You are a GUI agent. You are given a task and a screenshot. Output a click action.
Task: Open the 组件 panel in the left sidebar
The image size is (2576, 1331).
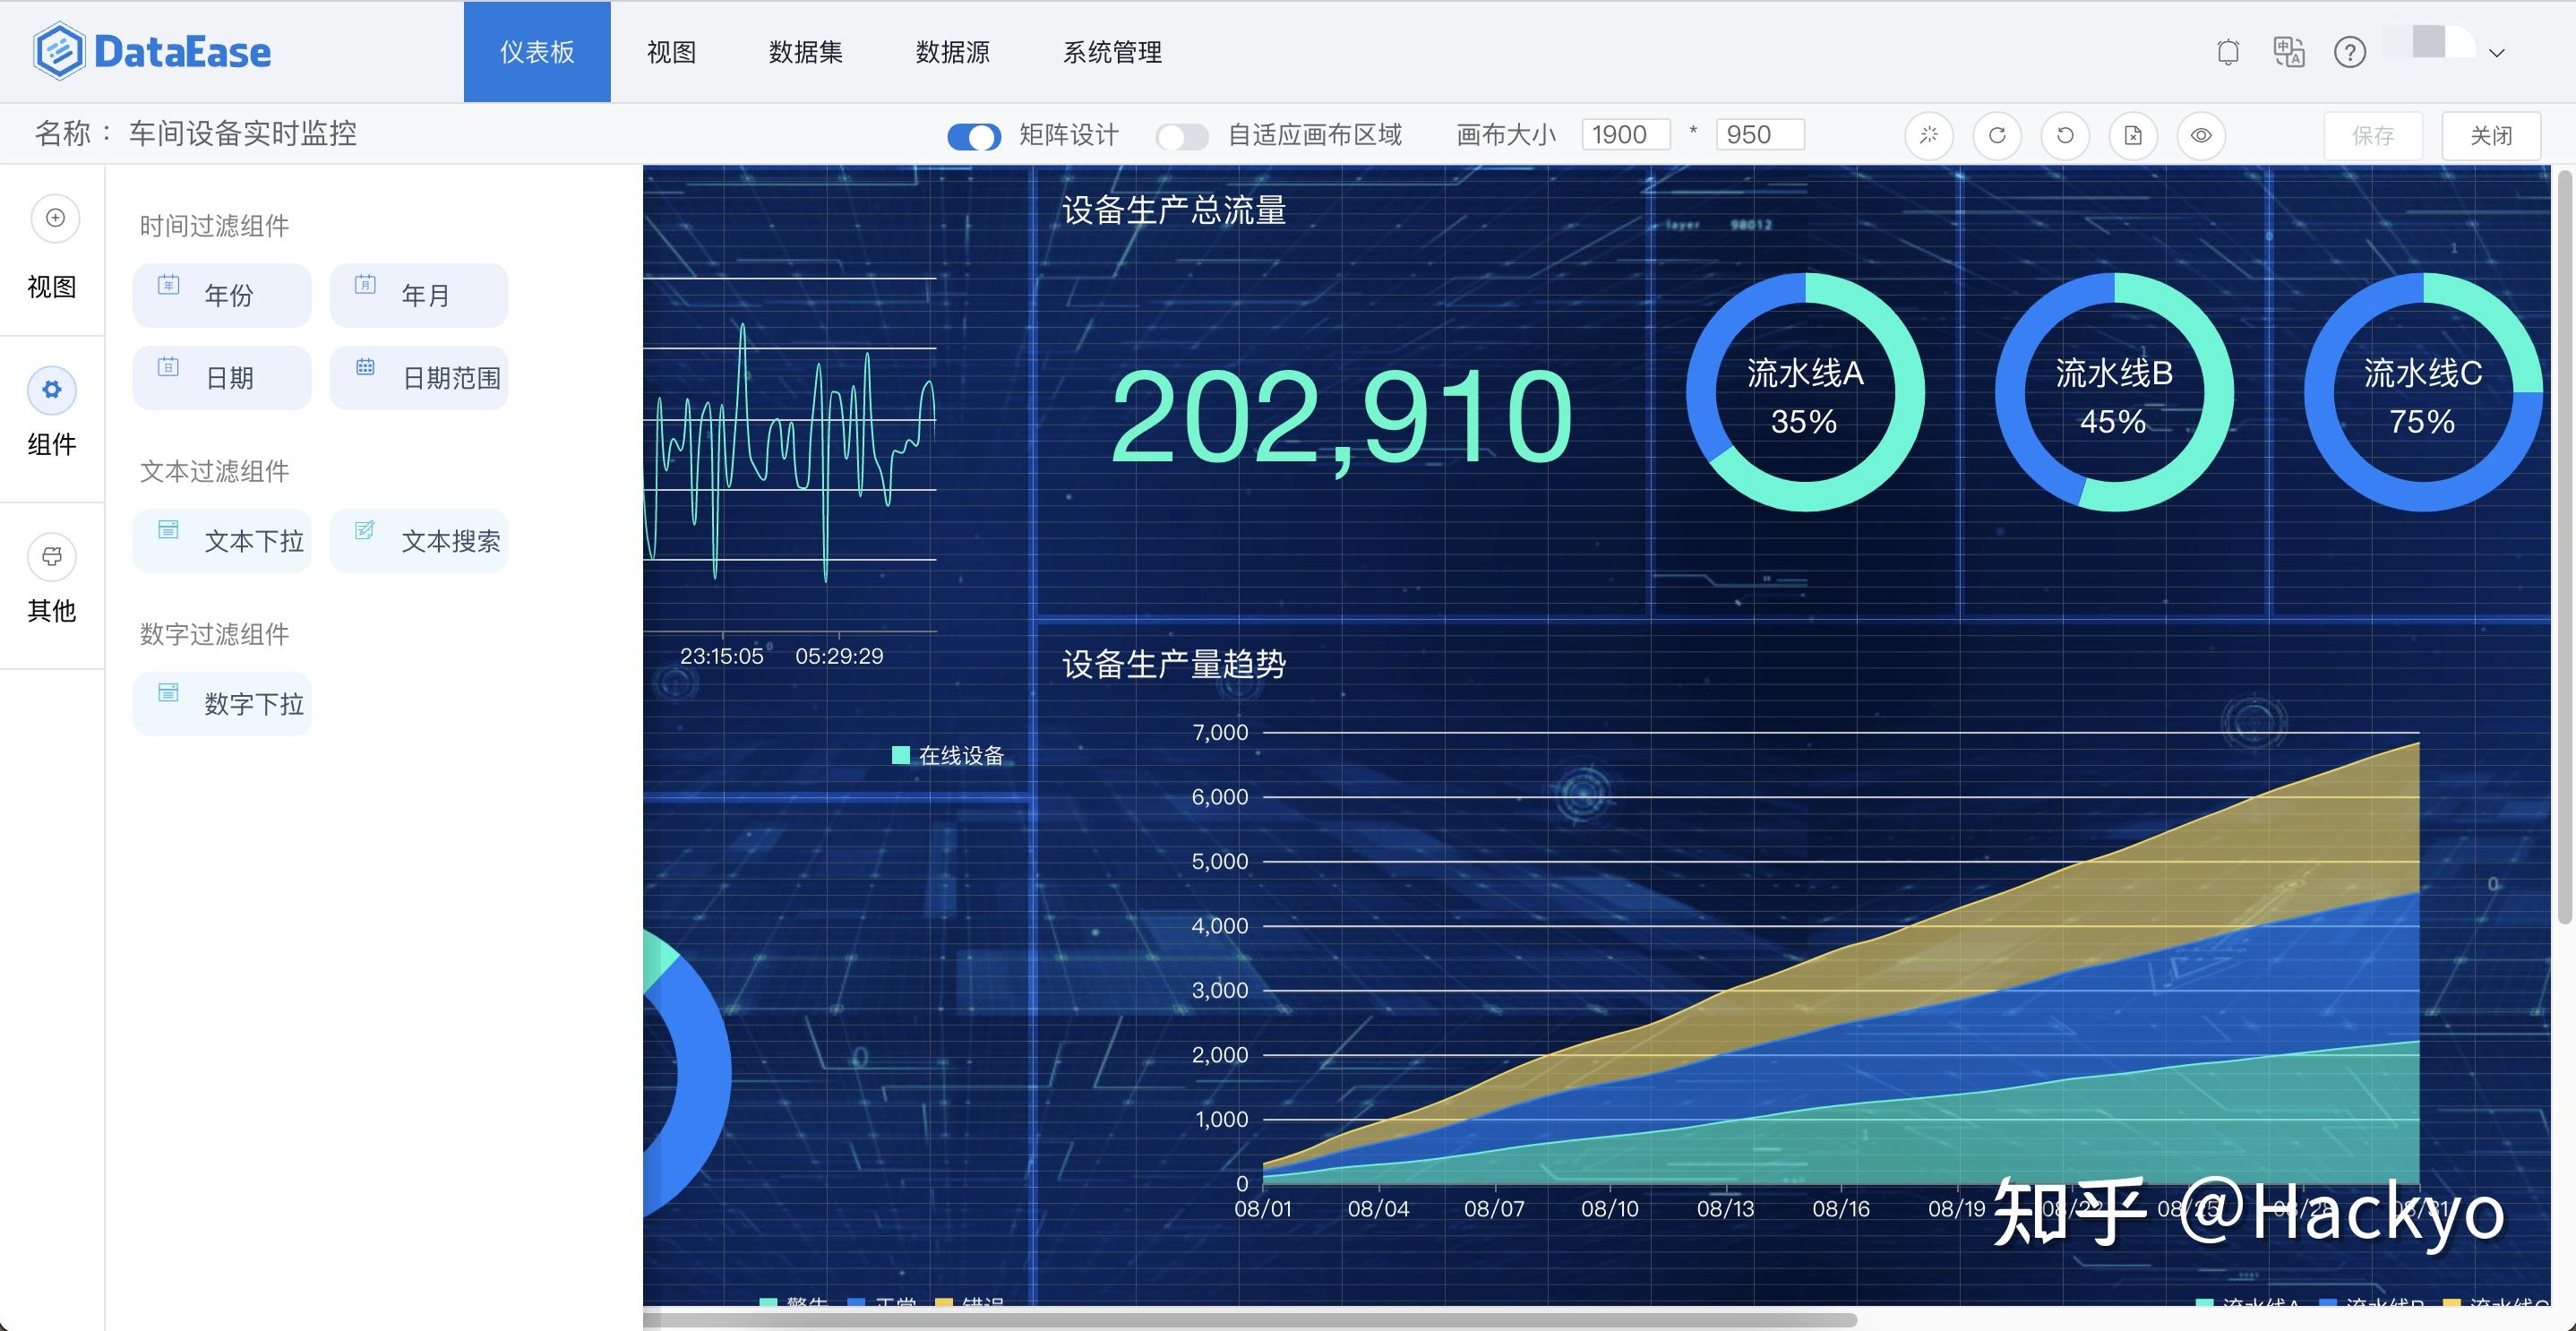coord(51,415)
